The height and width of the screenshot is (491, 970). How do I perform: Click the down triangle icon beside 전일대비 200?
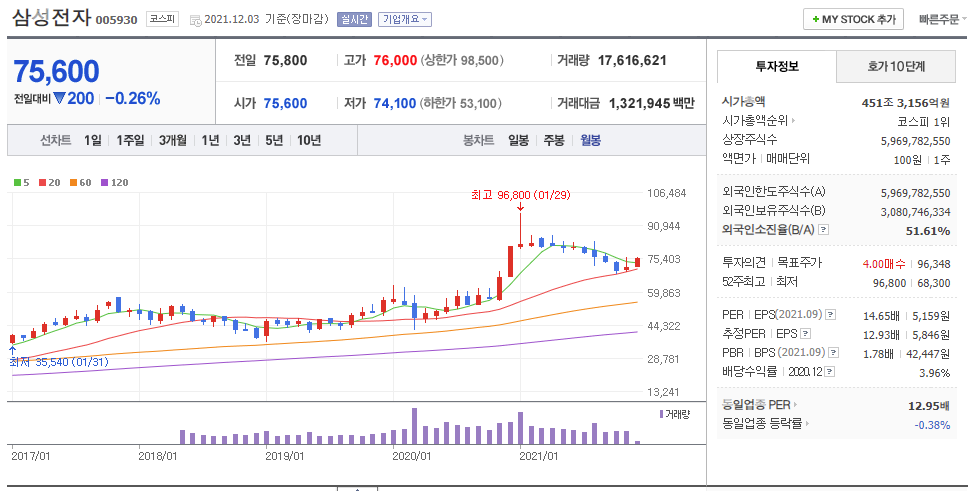coord(59,98)
